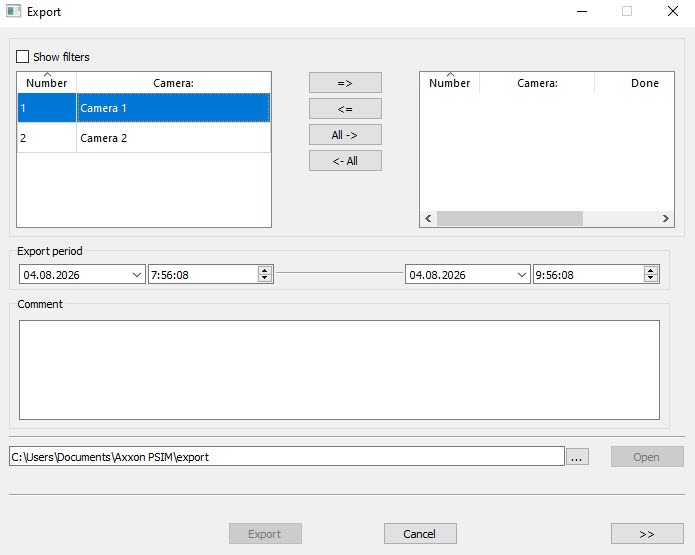Click the export folder path field

[x=286, y=457]
